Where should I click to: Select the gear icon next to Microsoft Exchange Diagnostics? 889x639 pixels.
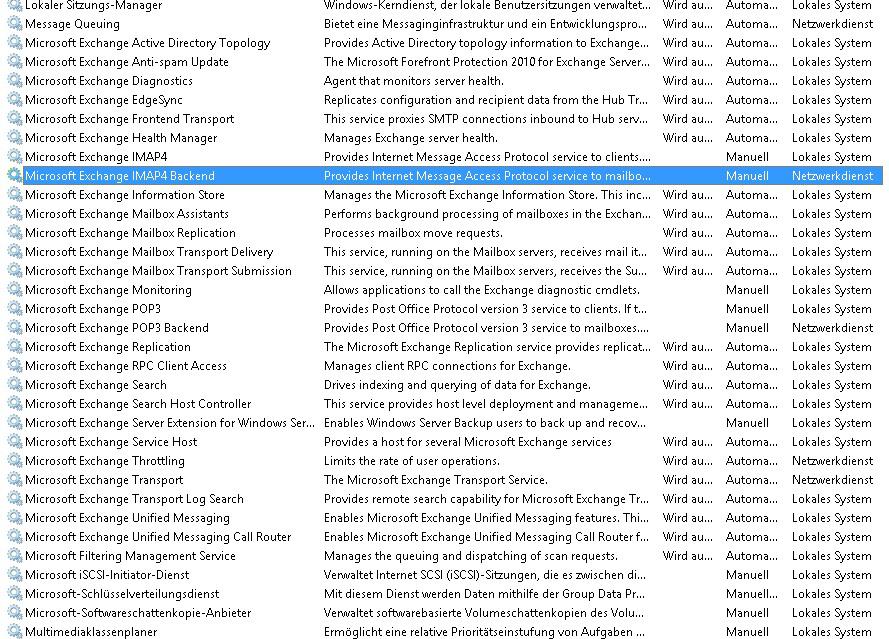pyautogui.click(x=14, y=81)
